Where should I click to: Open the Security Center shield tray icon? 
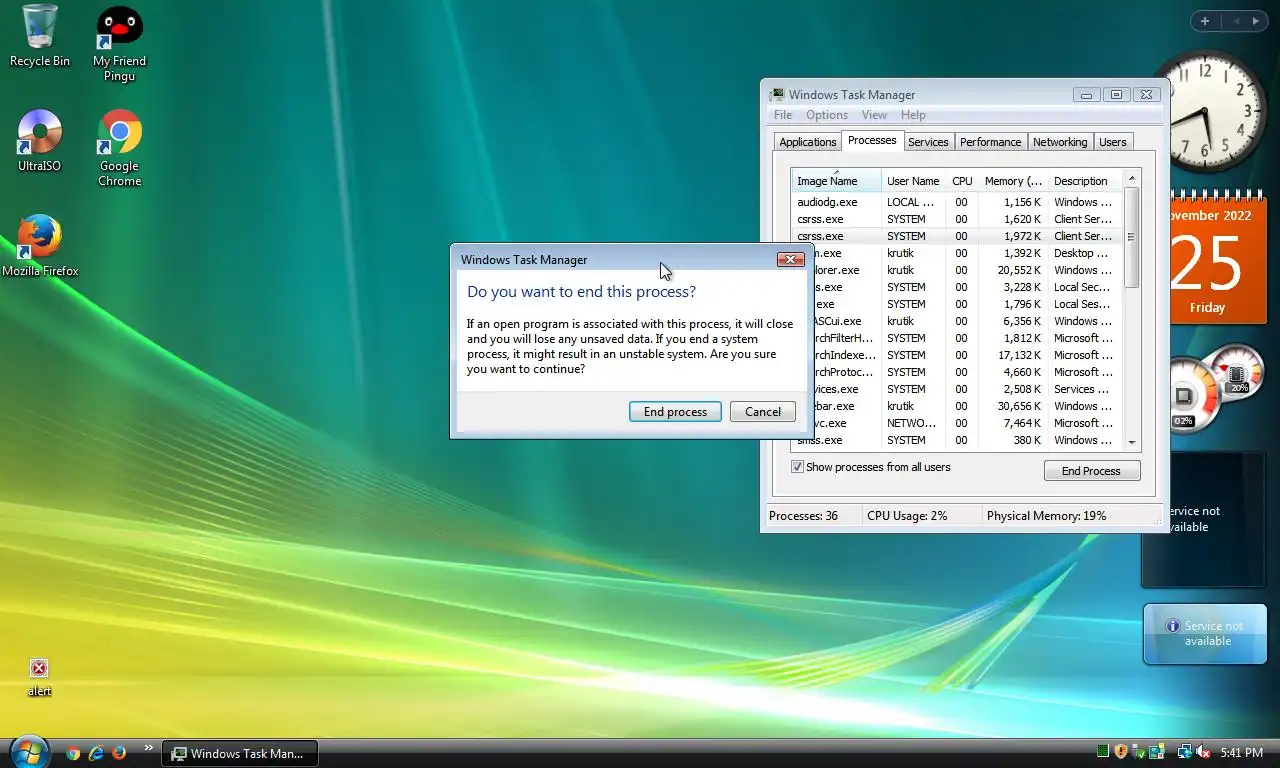click(1121, 752)
